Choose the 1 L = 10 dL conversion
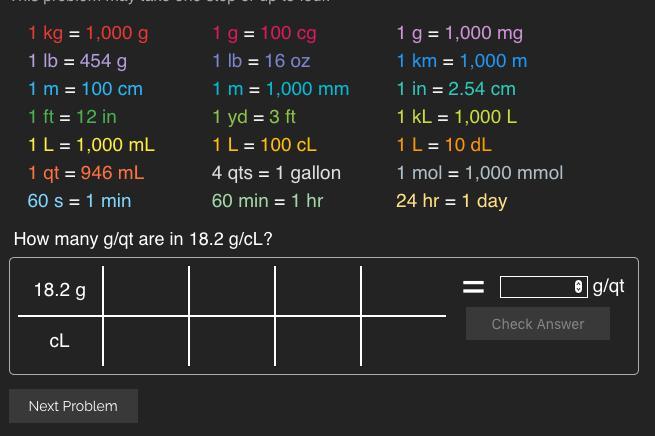The height and width of the screenshot is (436, 655). pos(444,145)
